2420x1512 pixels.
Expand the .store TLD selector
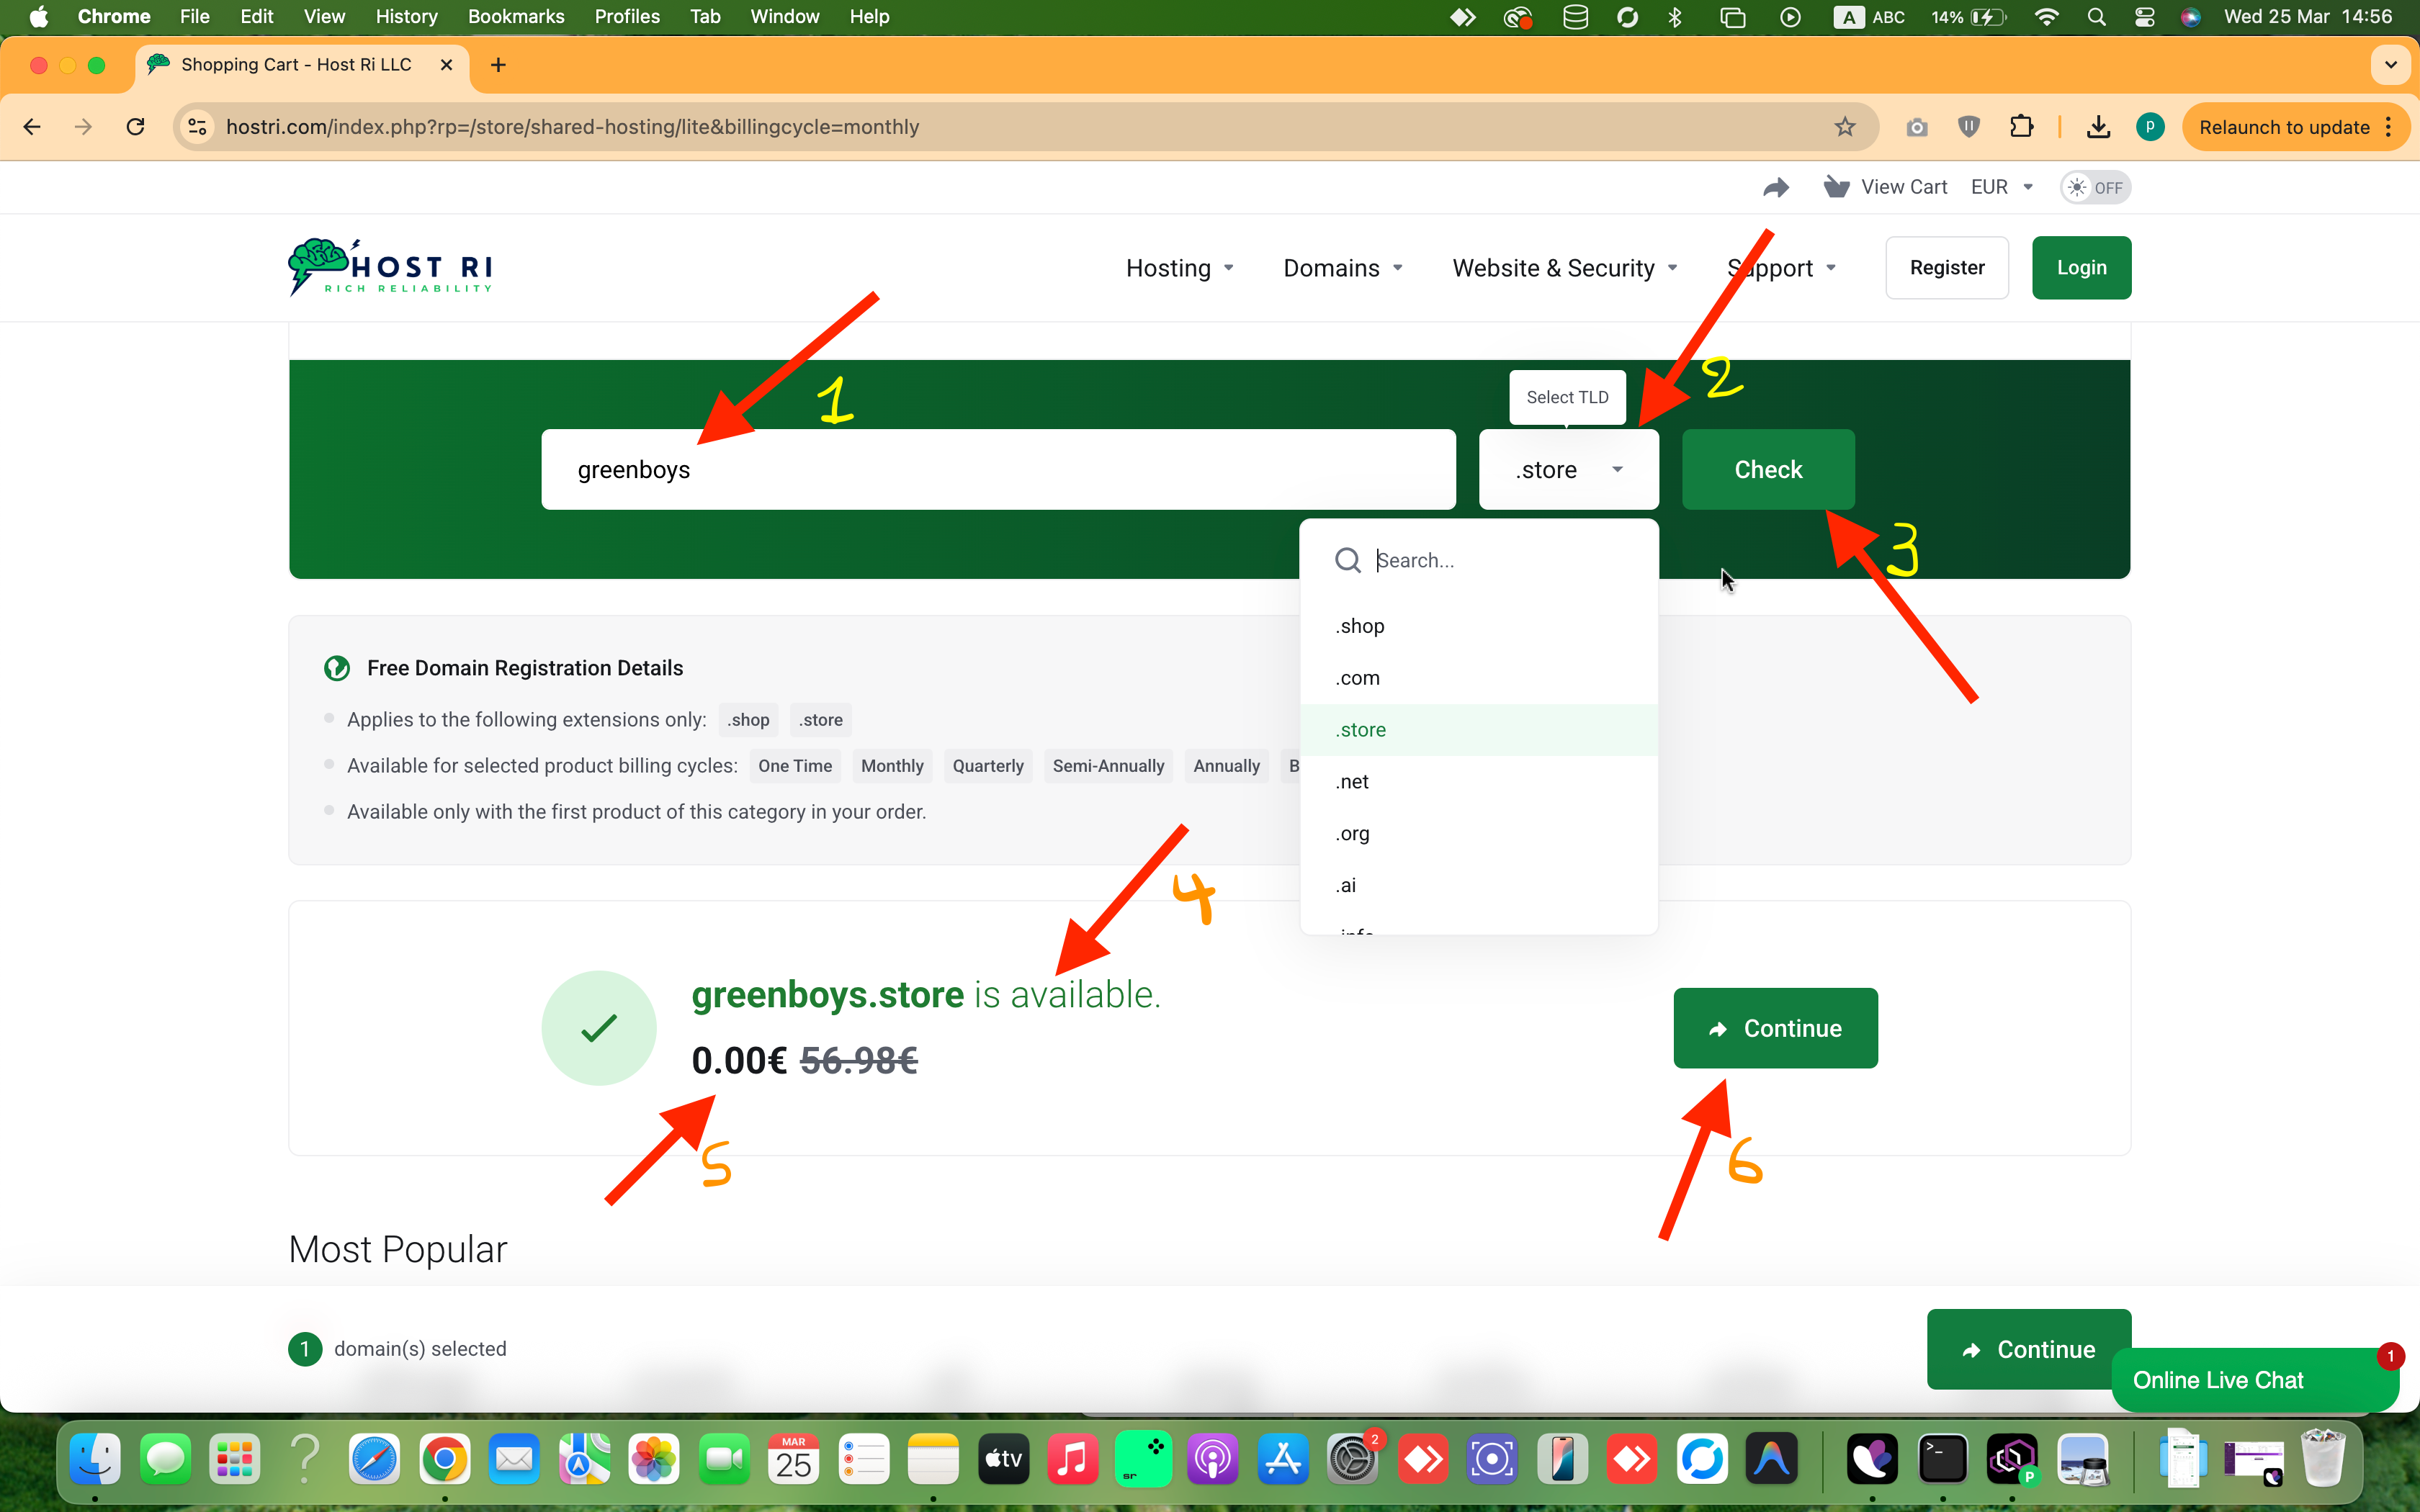(x=1568, y=470)
